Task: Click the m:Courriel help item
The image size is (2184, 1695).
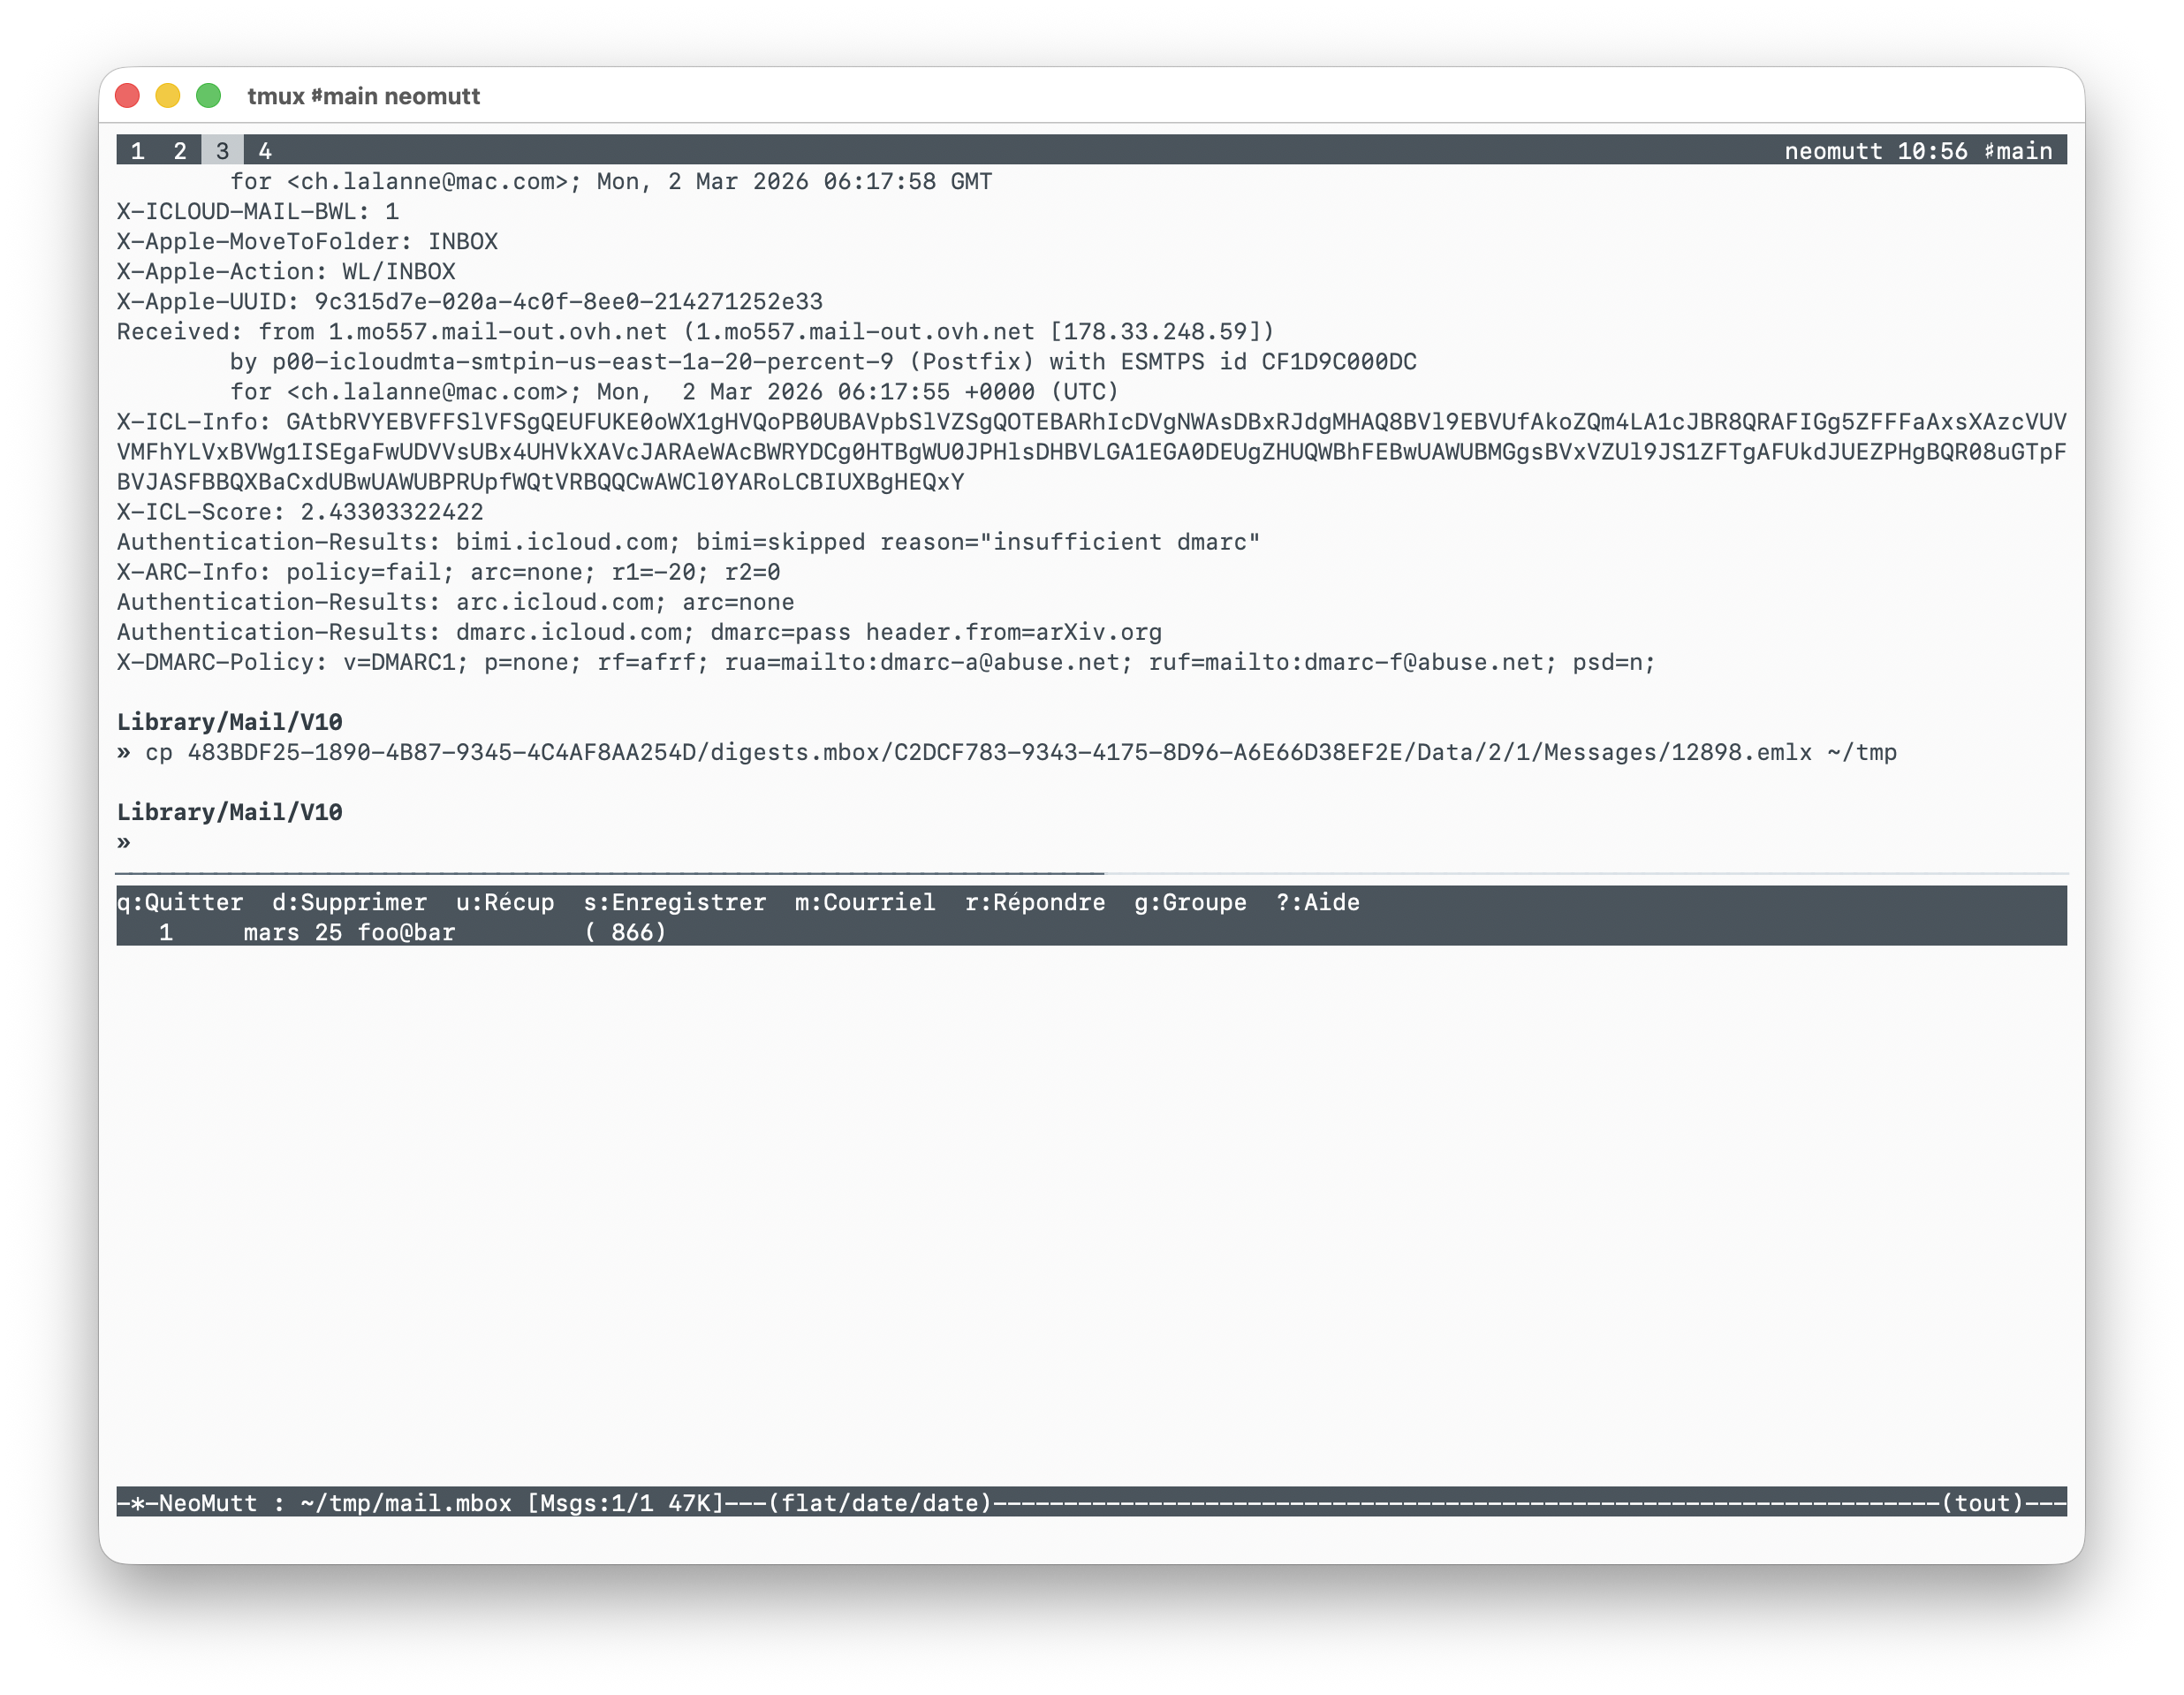Action: pyautogui.click(x=865, y=902)
